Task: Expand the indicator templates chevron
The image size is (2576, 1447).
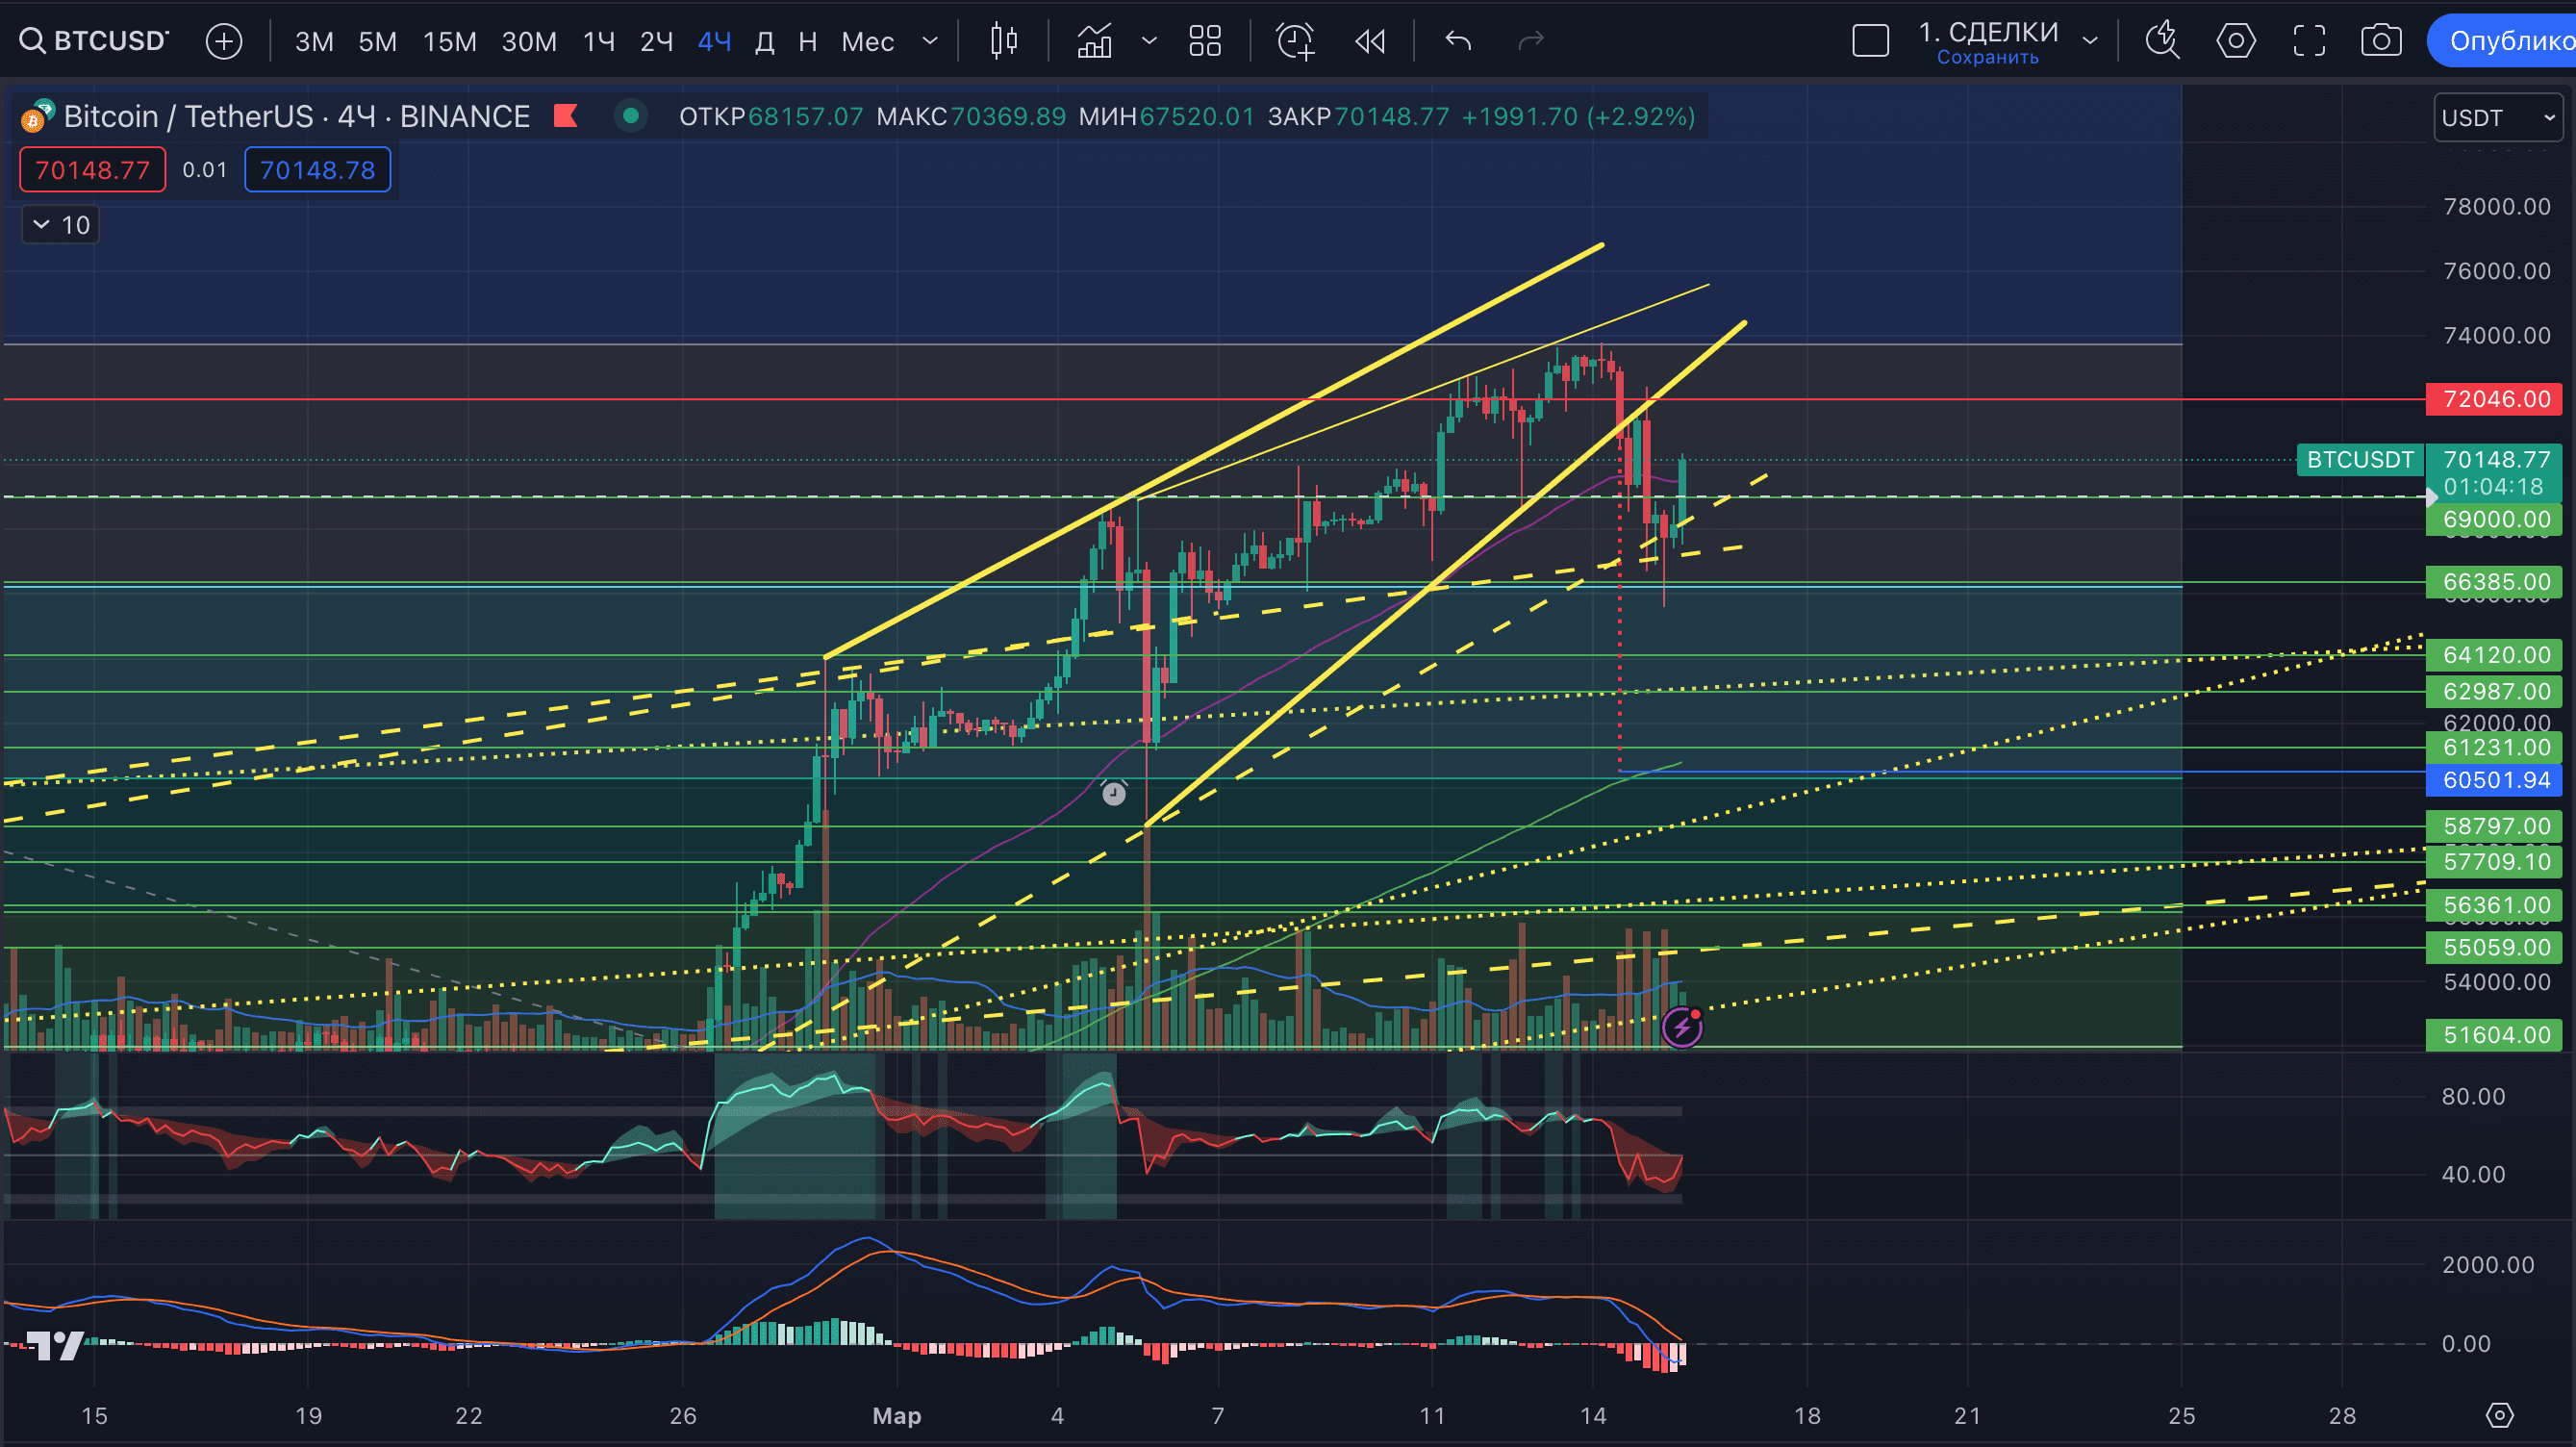Action: tap(1150, 41)
